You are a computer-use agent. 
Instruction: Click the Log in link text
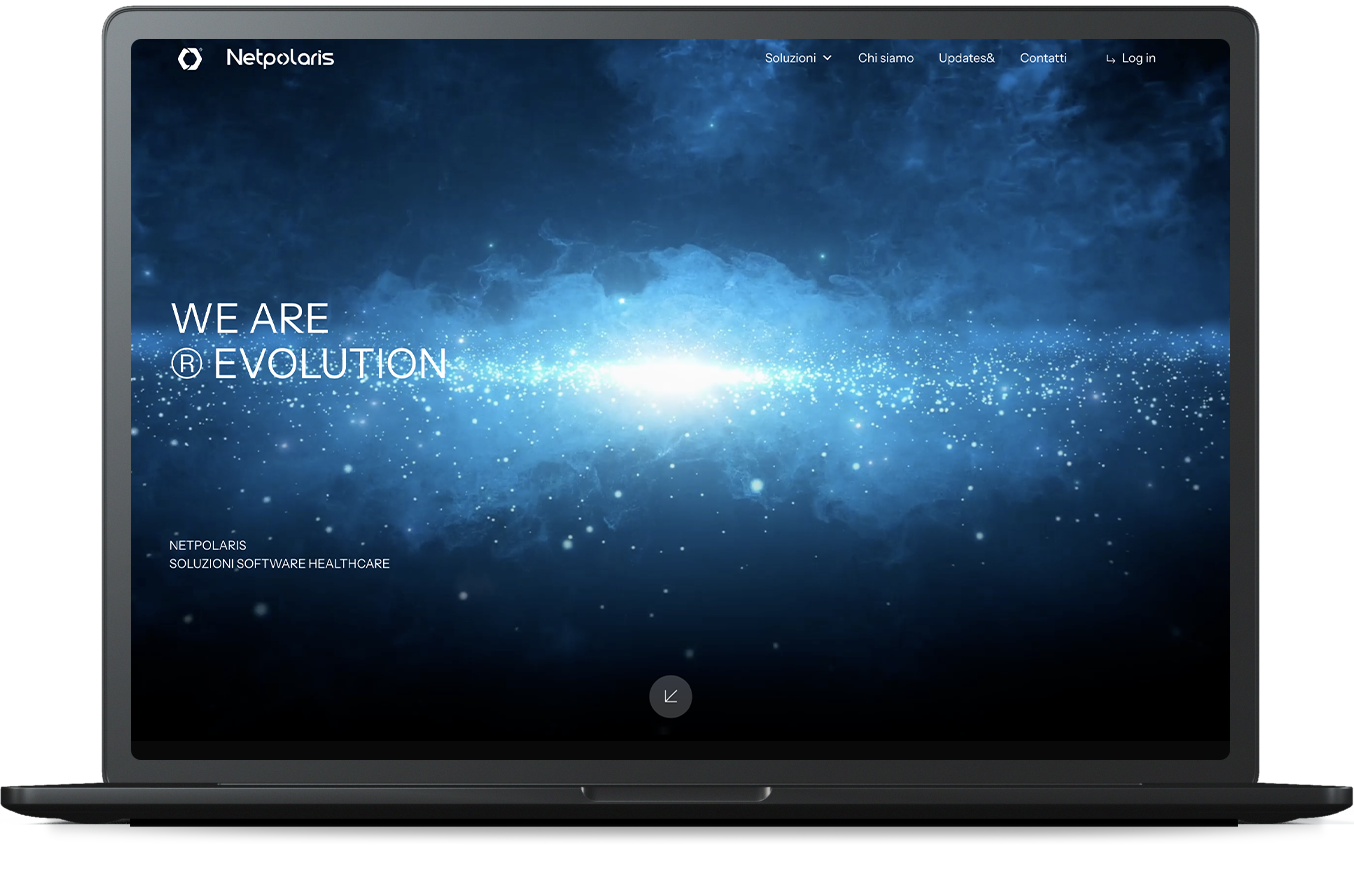(x=1138, y=58)
